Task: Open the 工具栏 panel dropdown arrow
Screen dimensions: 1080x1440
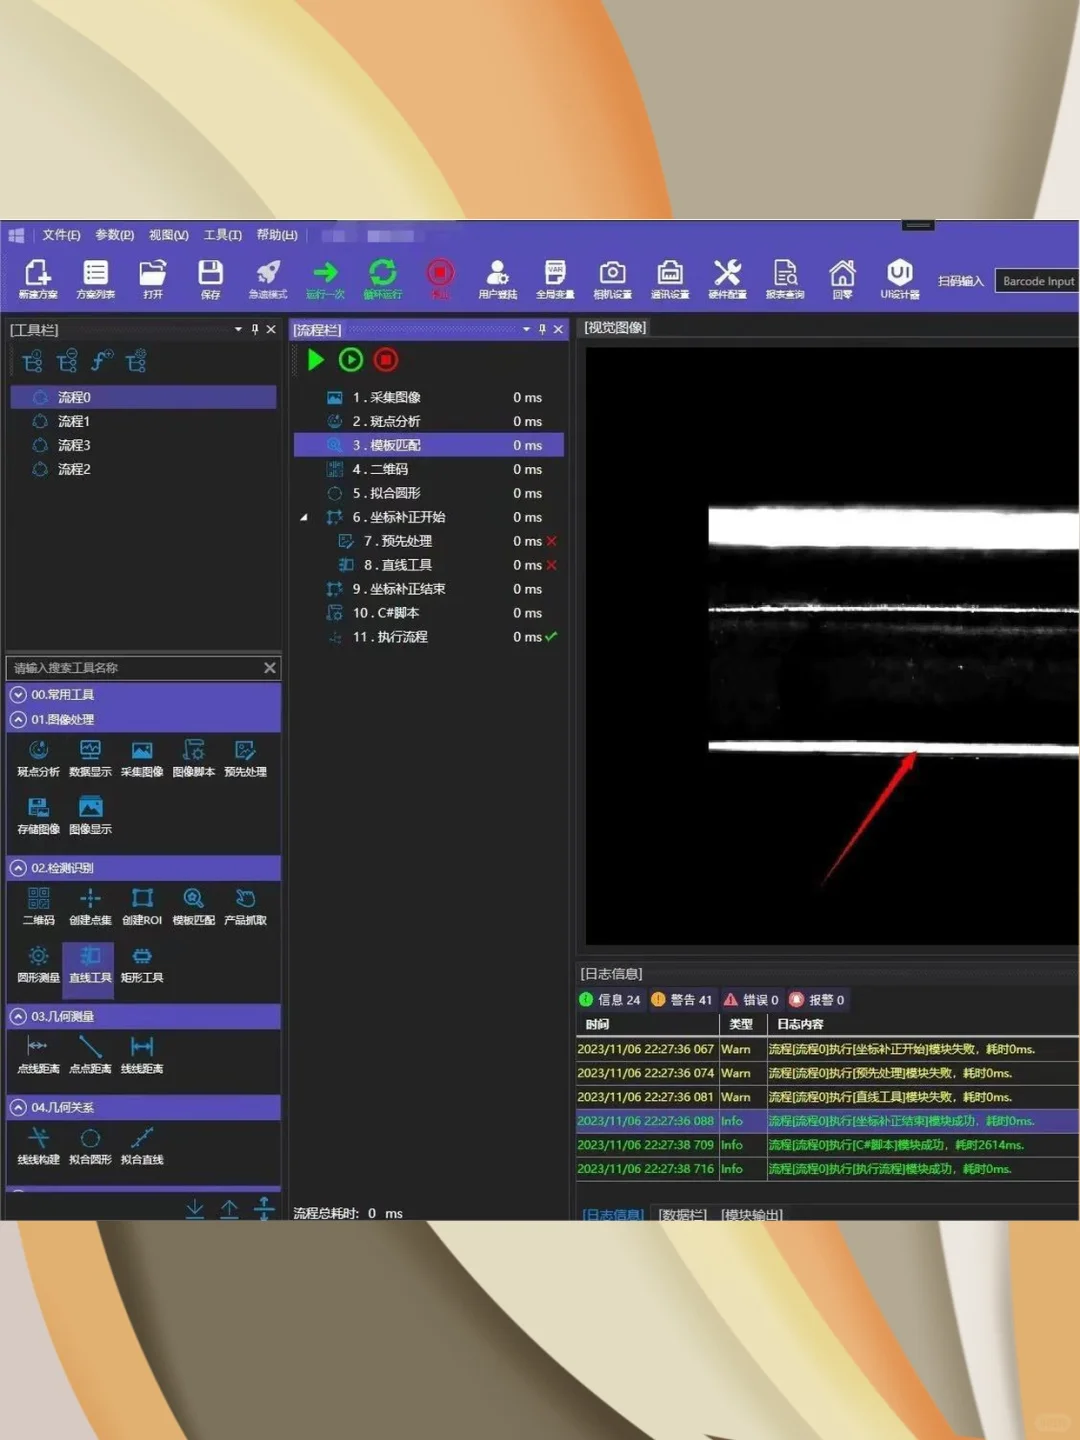Action: 238,329
